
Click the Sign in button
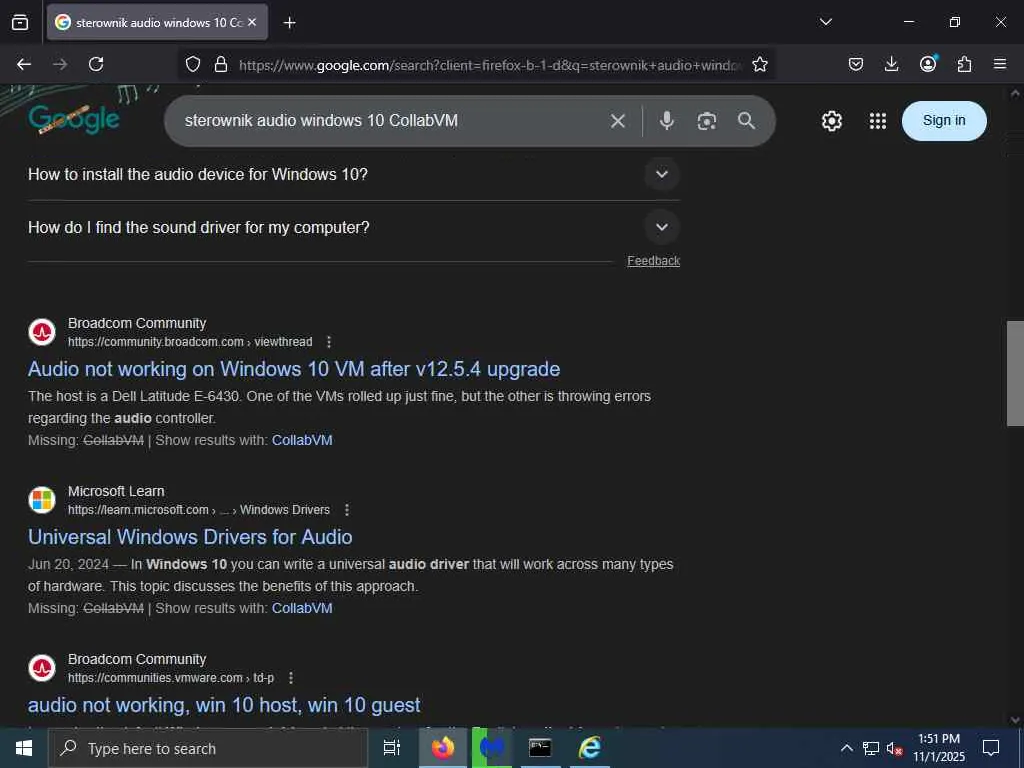click(944, 121)
